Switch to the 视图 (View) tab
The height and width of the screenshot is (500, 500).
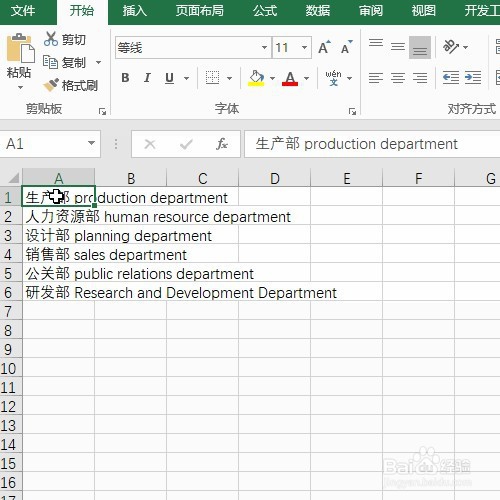click(x=424, y=11)
